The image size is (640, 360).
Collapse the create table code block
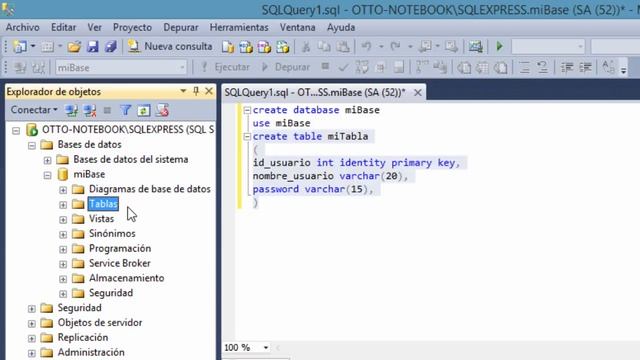247,137
